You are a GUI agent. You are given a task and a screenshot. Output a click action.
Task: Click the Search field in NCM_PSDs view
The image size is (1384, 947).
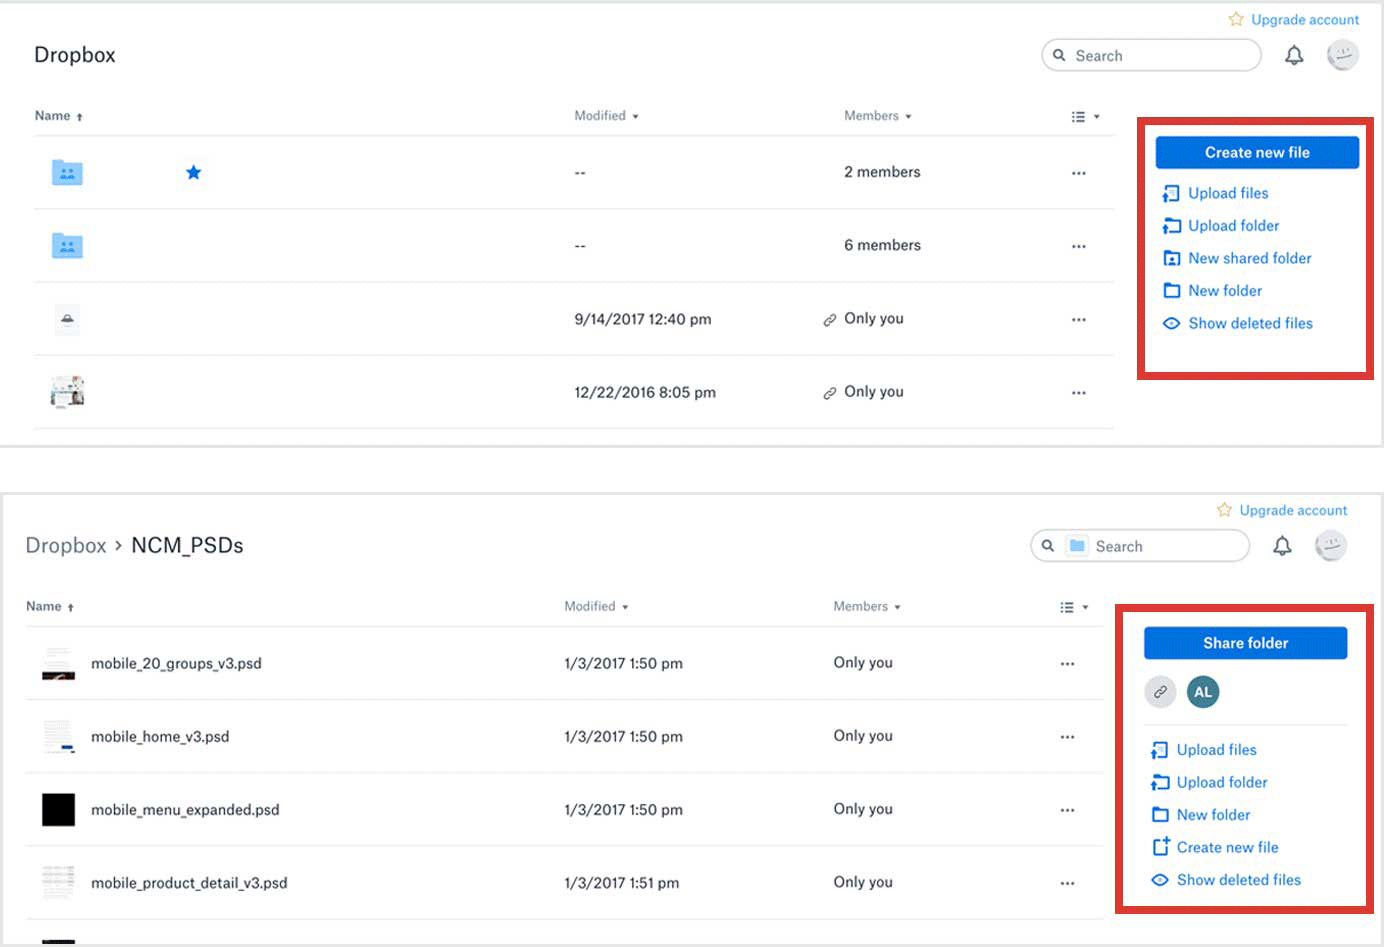coord(1140,545)
